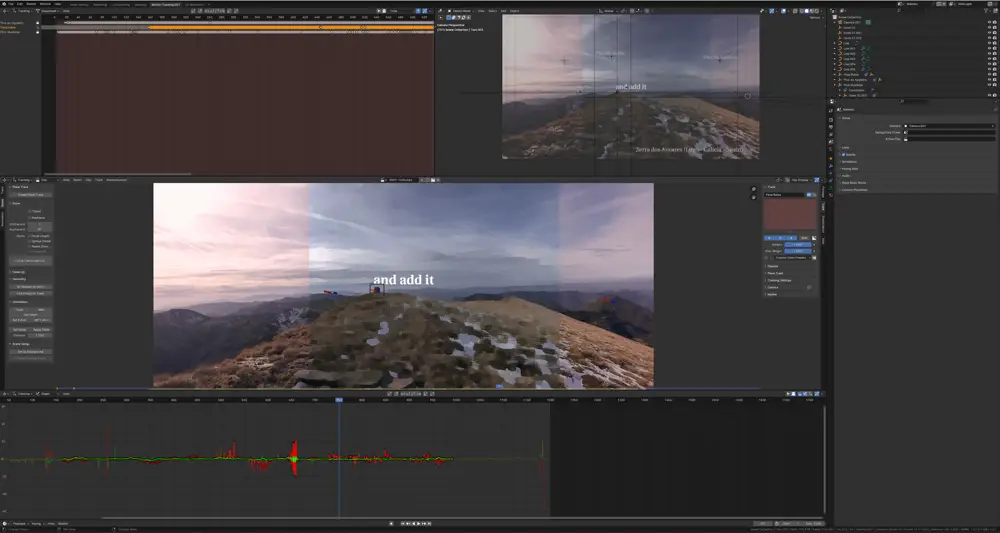Click the outliner filter funnel icon
The height and width of the screenshot is (533, 1000).
[986, 11]
